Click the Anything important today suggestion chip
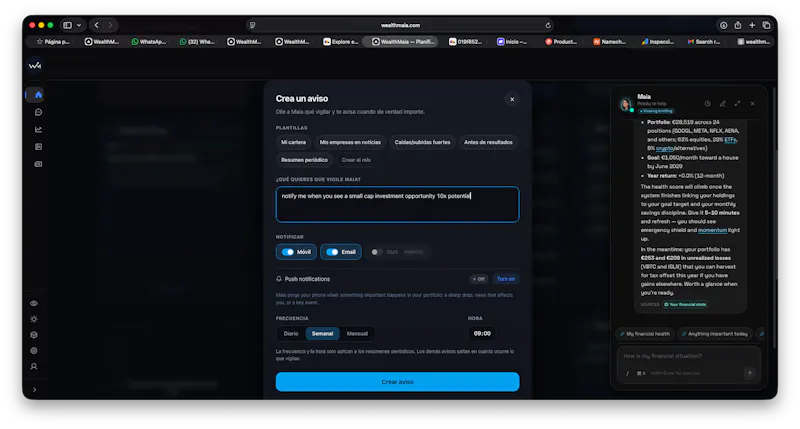 715,334
